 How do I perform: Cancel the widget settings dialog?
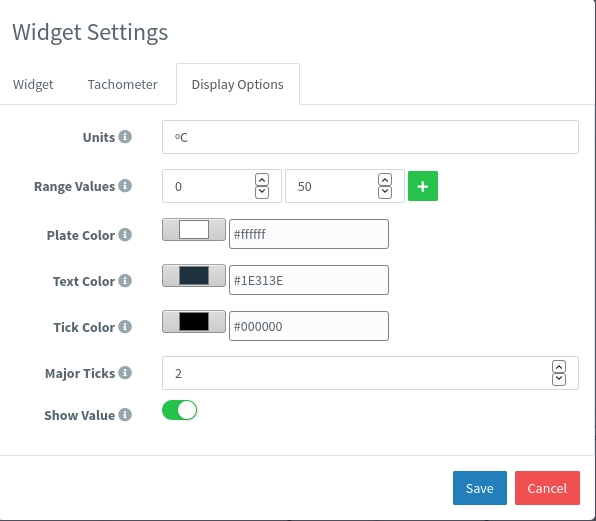coord(547,488)
